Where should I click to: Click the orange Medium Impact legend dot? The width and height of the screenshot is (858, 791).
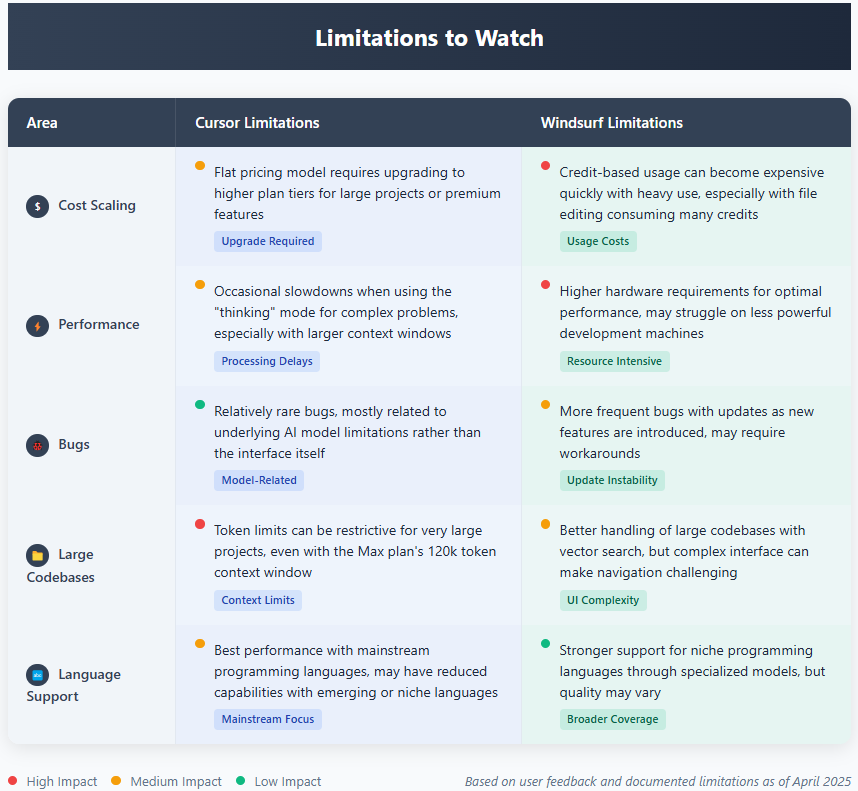click(x=116, y=781)
